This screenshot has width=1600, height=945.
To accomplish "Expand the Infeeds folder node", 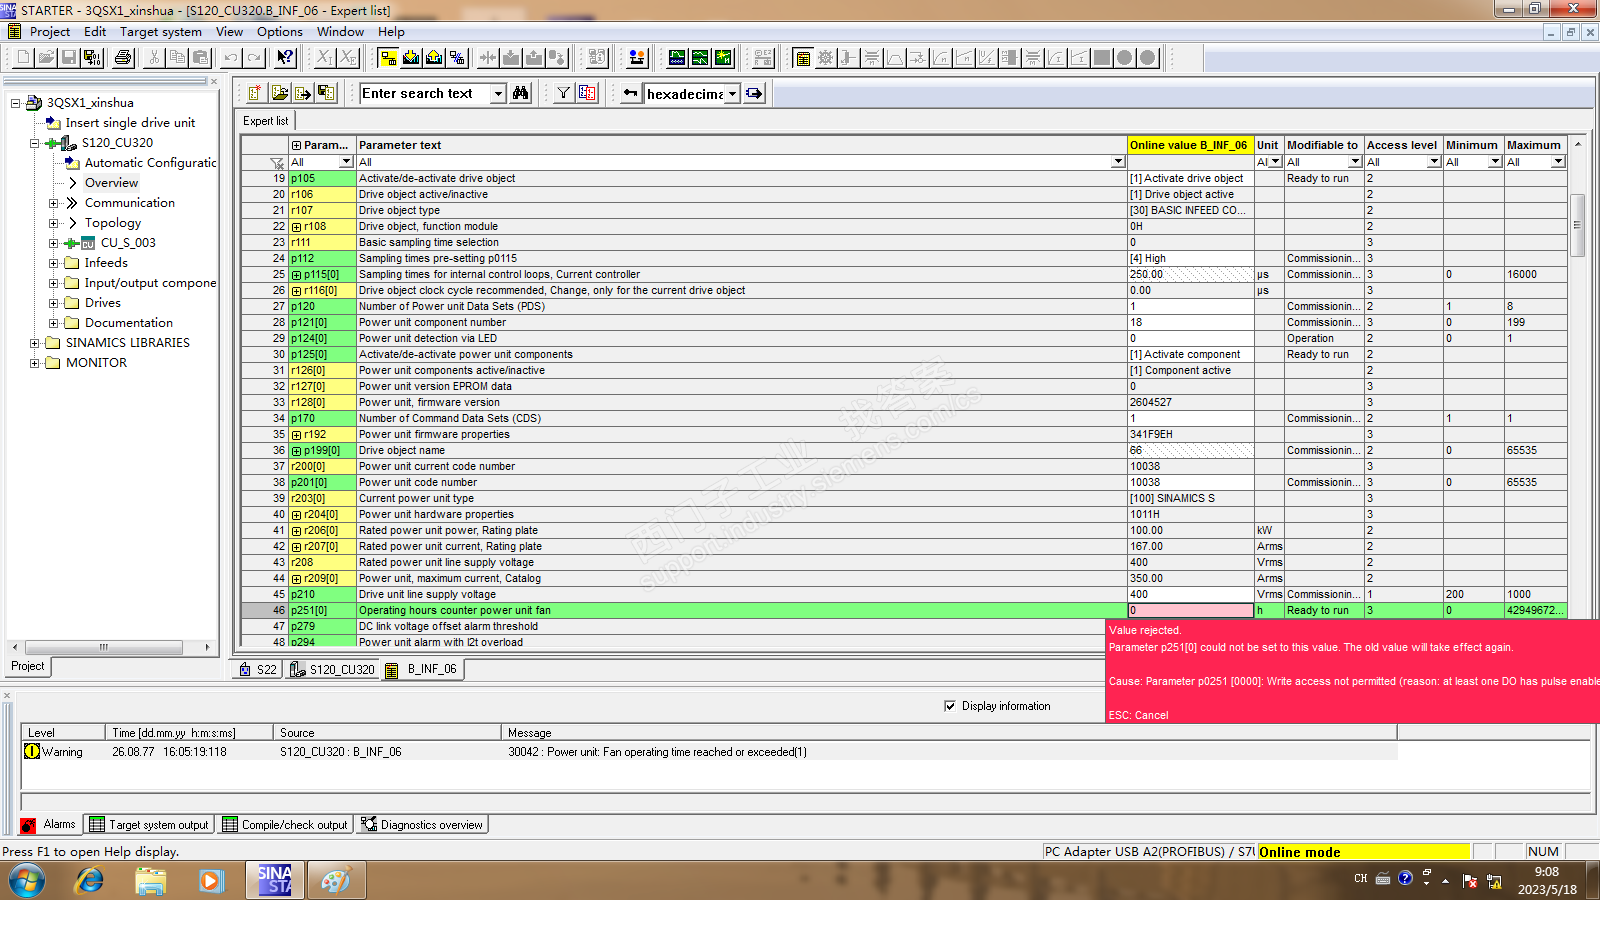I will click(x=54, y=263).
